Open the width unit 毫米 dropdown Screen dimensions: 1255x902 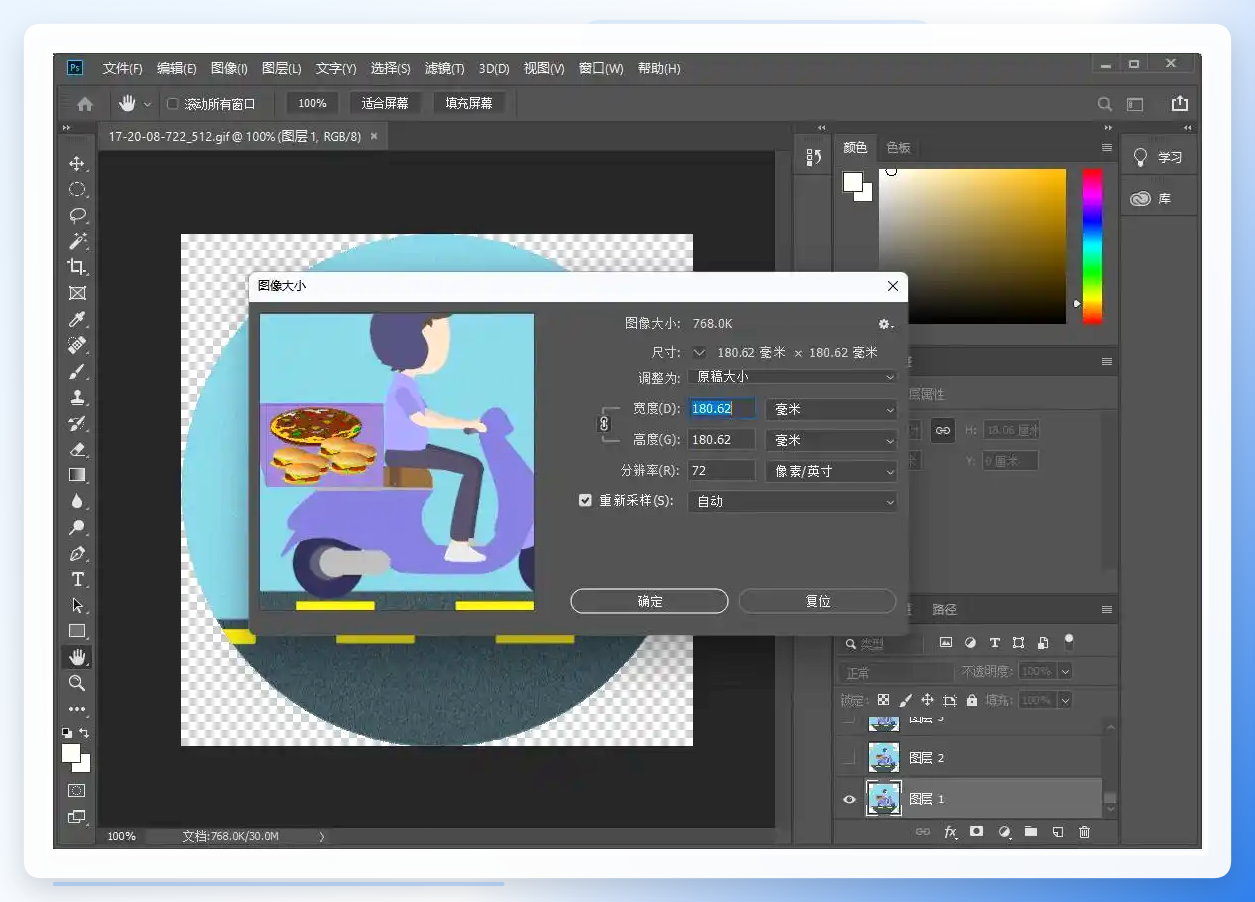pos(831,409)
